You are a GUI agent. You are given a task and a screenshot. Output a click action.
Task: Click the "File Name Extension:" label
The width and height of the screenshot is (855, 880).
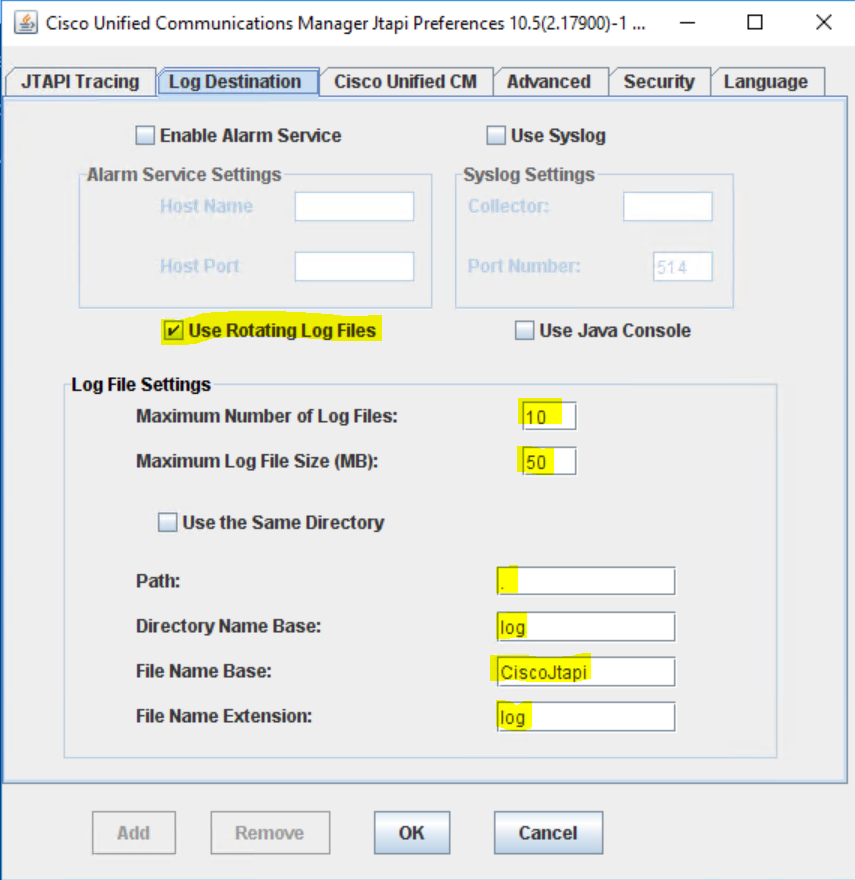coord(224,716)
